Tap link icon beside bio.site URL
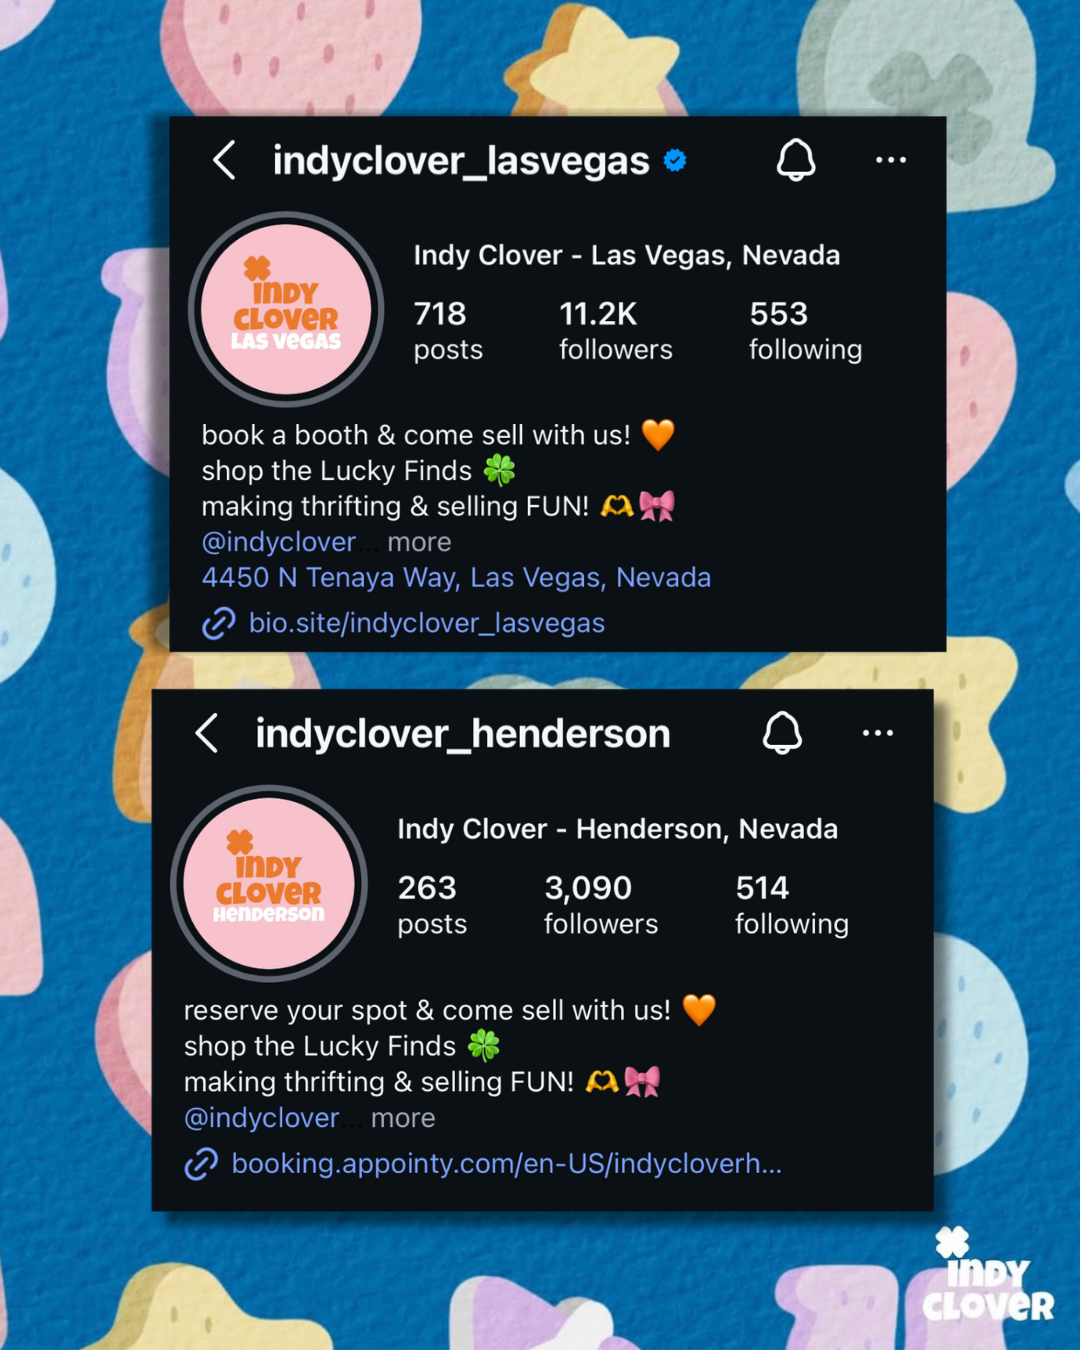 pyautogui.click(x=219, y=623)
